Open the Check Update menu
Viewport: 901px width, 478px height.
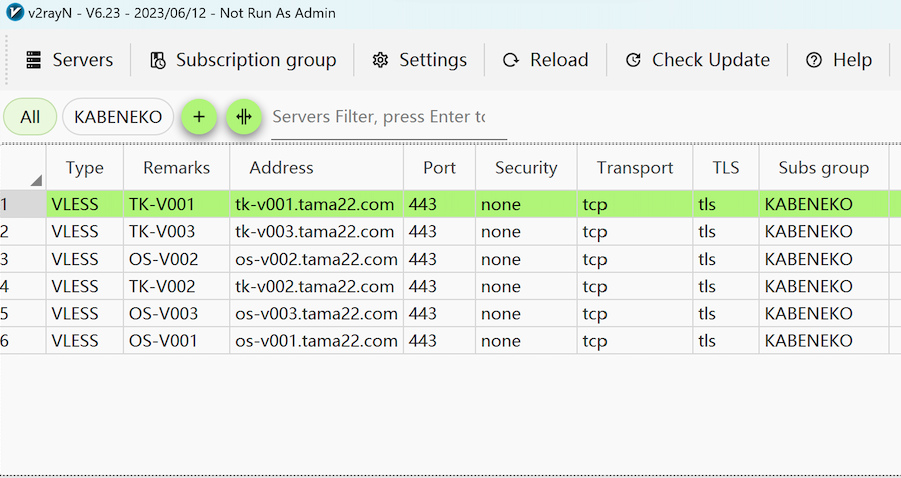click(x=697, y=60)
